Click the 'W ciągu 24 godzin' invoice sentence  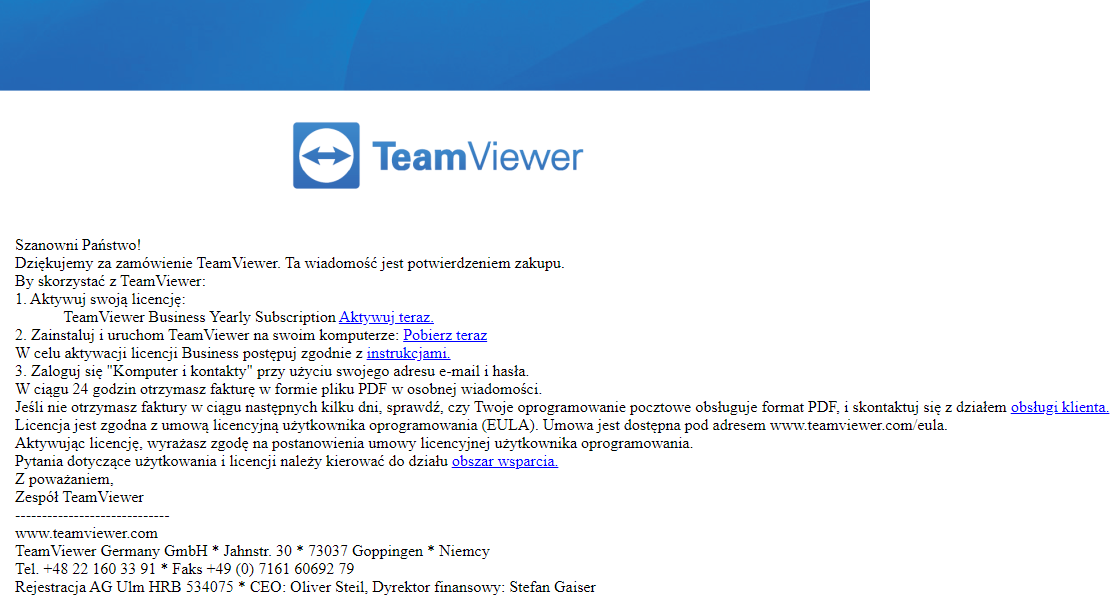coord(279,389)
